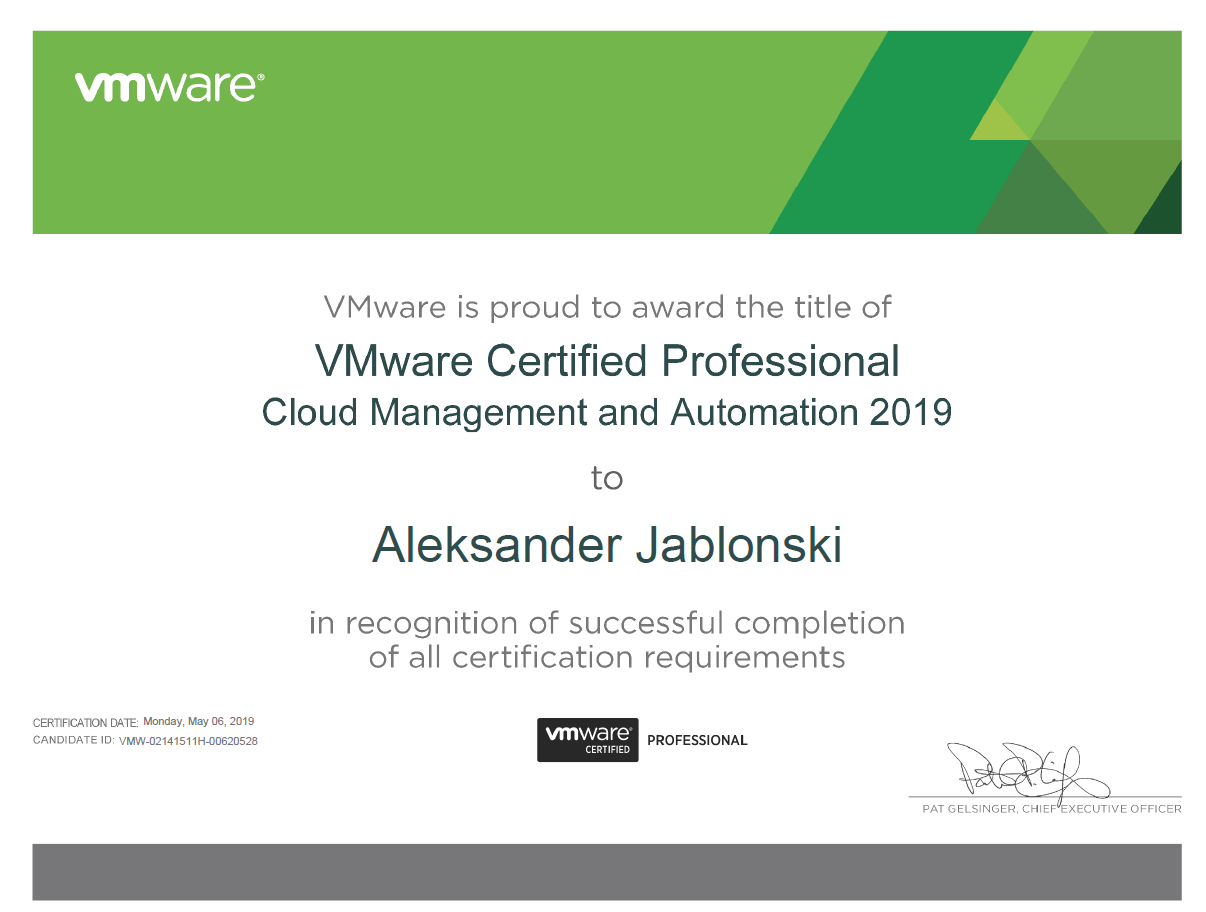Select the light green diamond in banner corner
Image resolution: width=1206 pixels, height=912 pixels.
point(1000,120)
